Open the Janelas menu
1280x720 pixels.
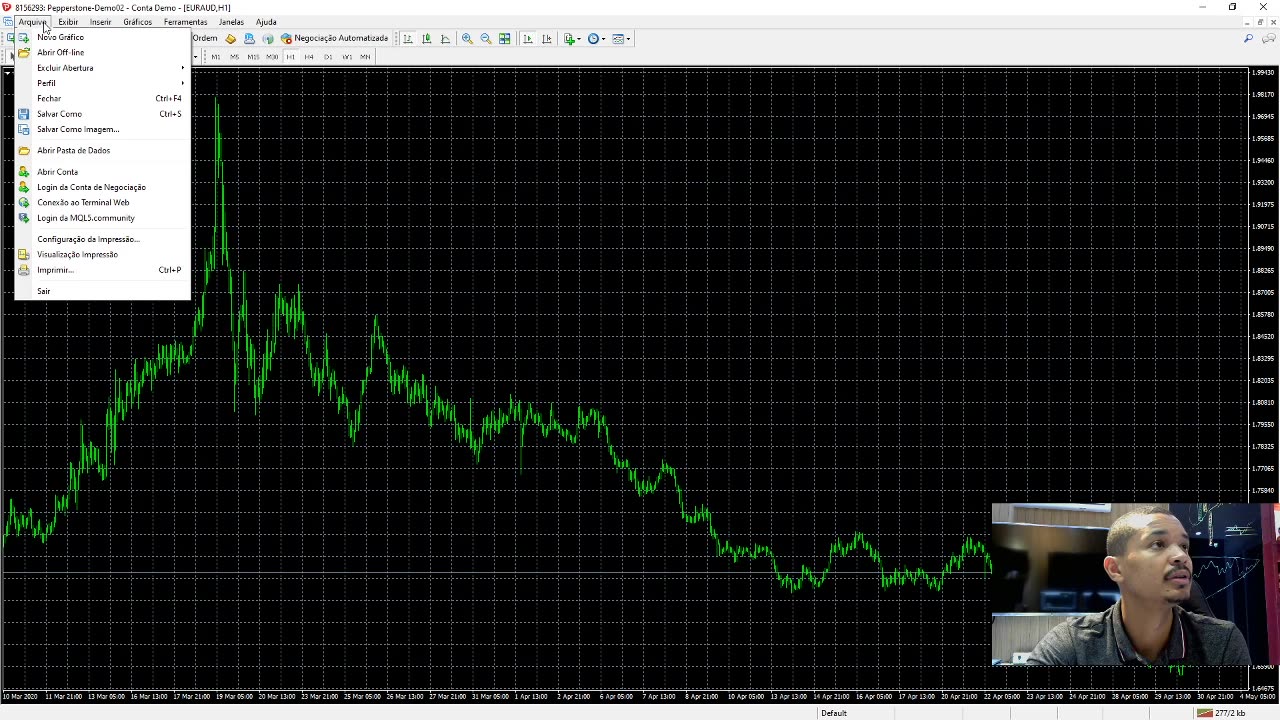[231, 22]
